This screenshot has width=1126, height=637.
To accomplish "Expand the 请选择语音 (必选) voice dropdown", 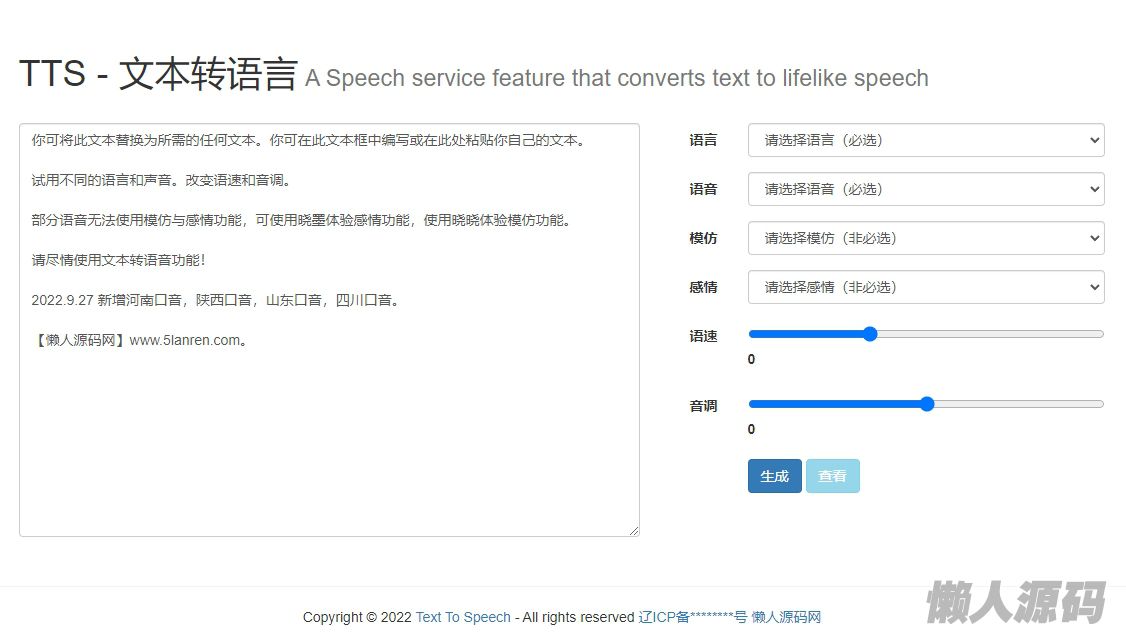I will coord(925,189).
